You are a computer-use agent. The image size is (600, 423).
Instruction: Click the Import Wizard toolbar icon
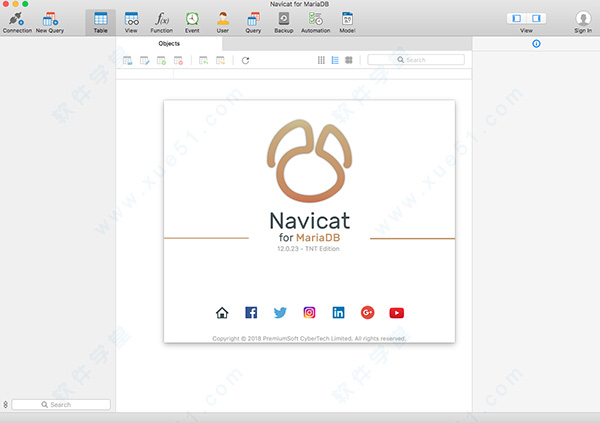click(x=204, y=60)
